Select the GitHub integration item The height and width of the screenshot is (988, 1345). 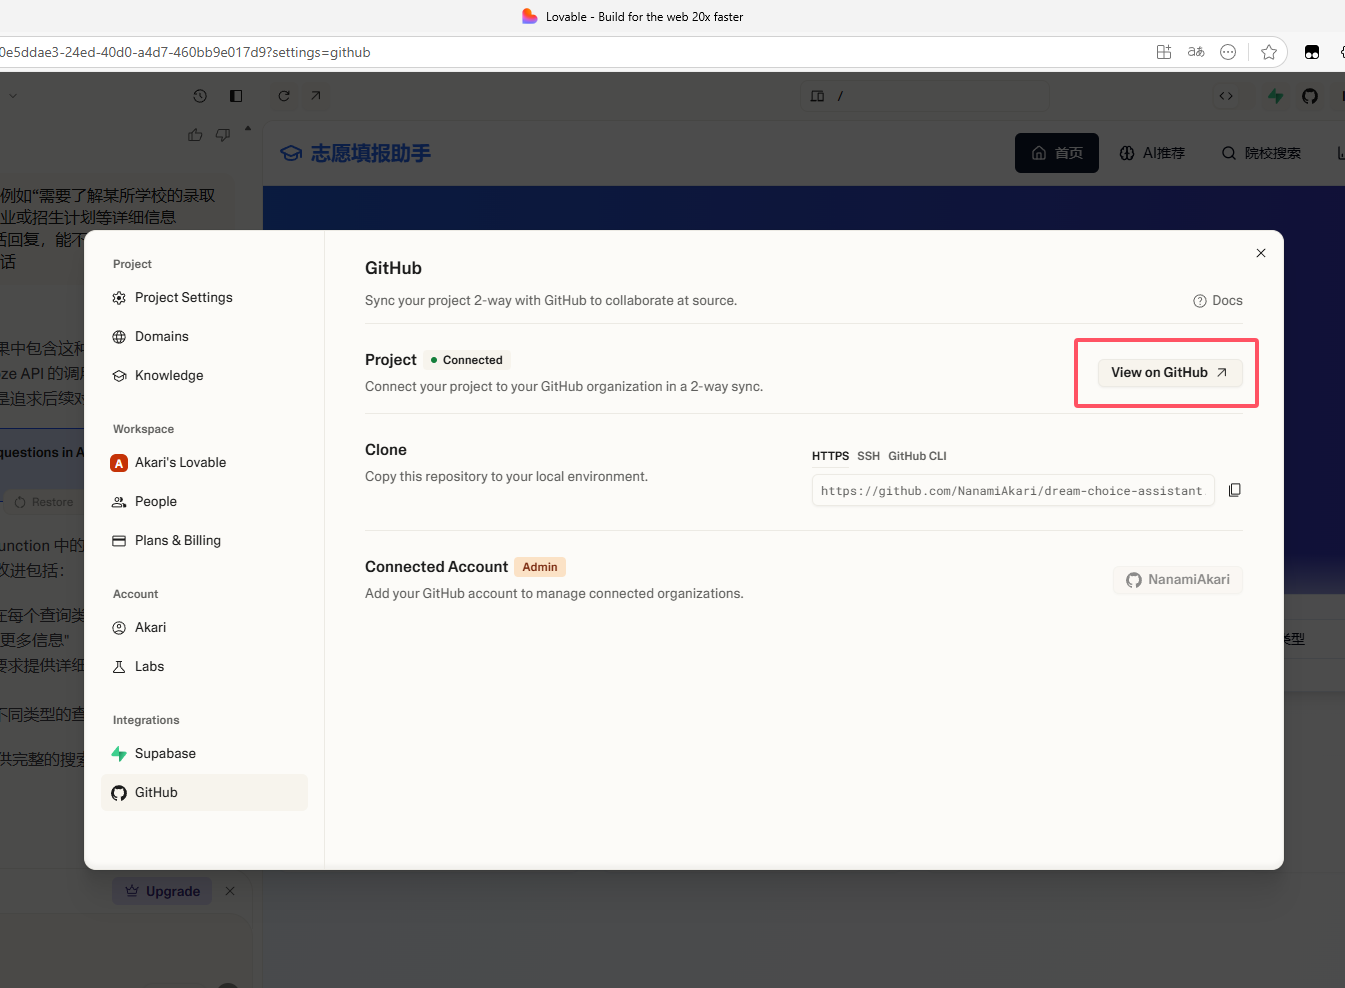point(204,793)
